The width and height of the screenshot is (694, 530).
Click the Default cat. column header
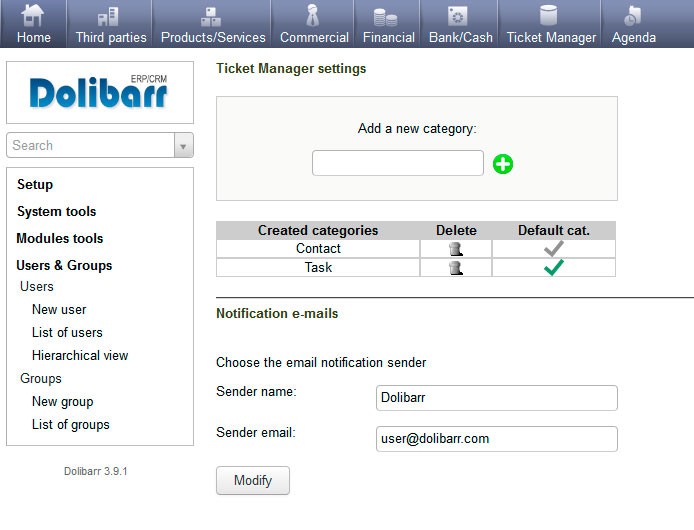coord(554,231)
